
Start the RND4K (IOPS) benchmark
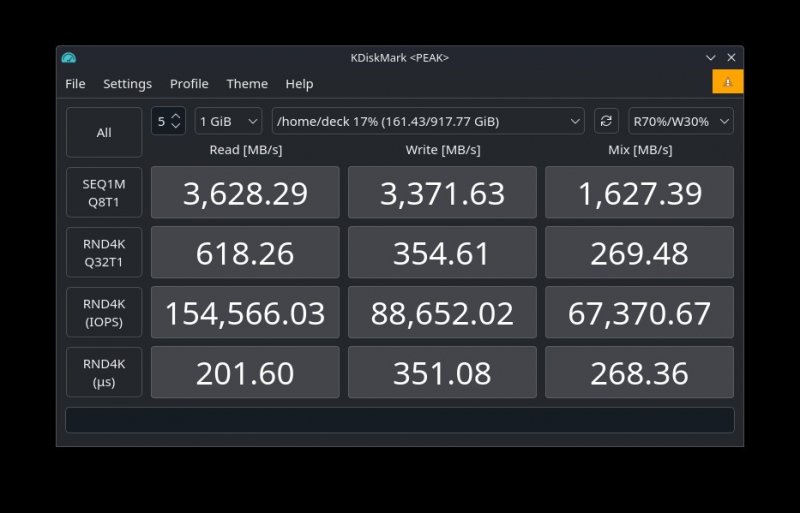tap(104, 312)
